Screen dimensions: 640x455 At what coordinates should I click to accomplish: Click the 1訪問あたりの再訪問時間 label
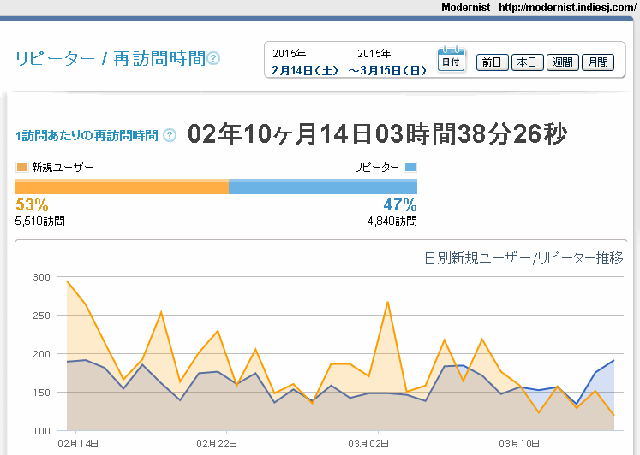click(x=87, y=135)
